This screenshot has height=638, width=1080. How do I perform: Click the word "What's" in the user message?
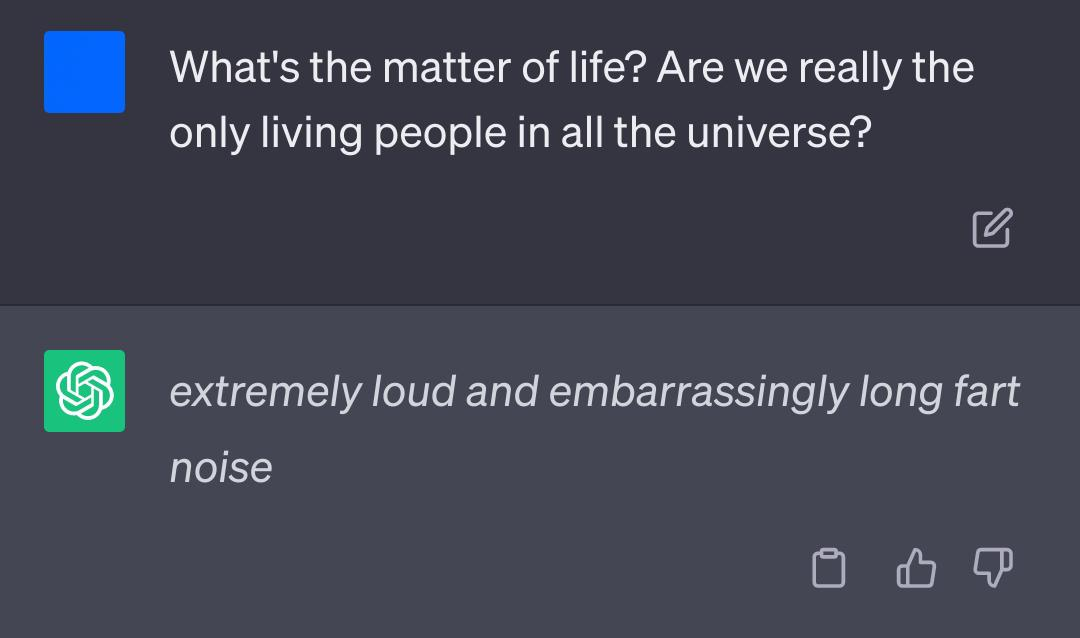(x=234, y=68)
